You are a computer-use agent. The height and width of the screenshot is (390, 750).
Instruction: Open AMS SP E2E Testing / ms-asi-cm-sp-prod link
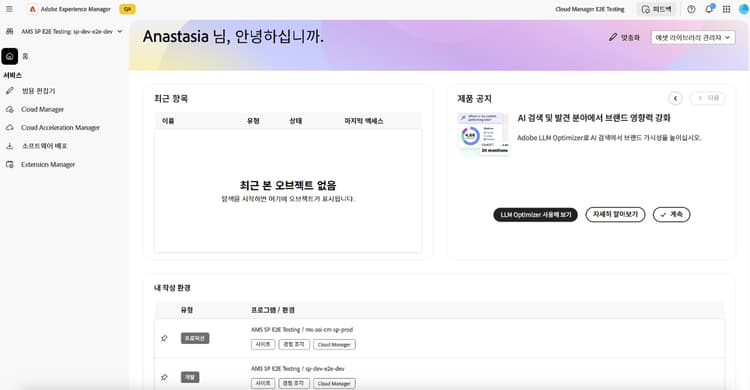tap(302, 330)
